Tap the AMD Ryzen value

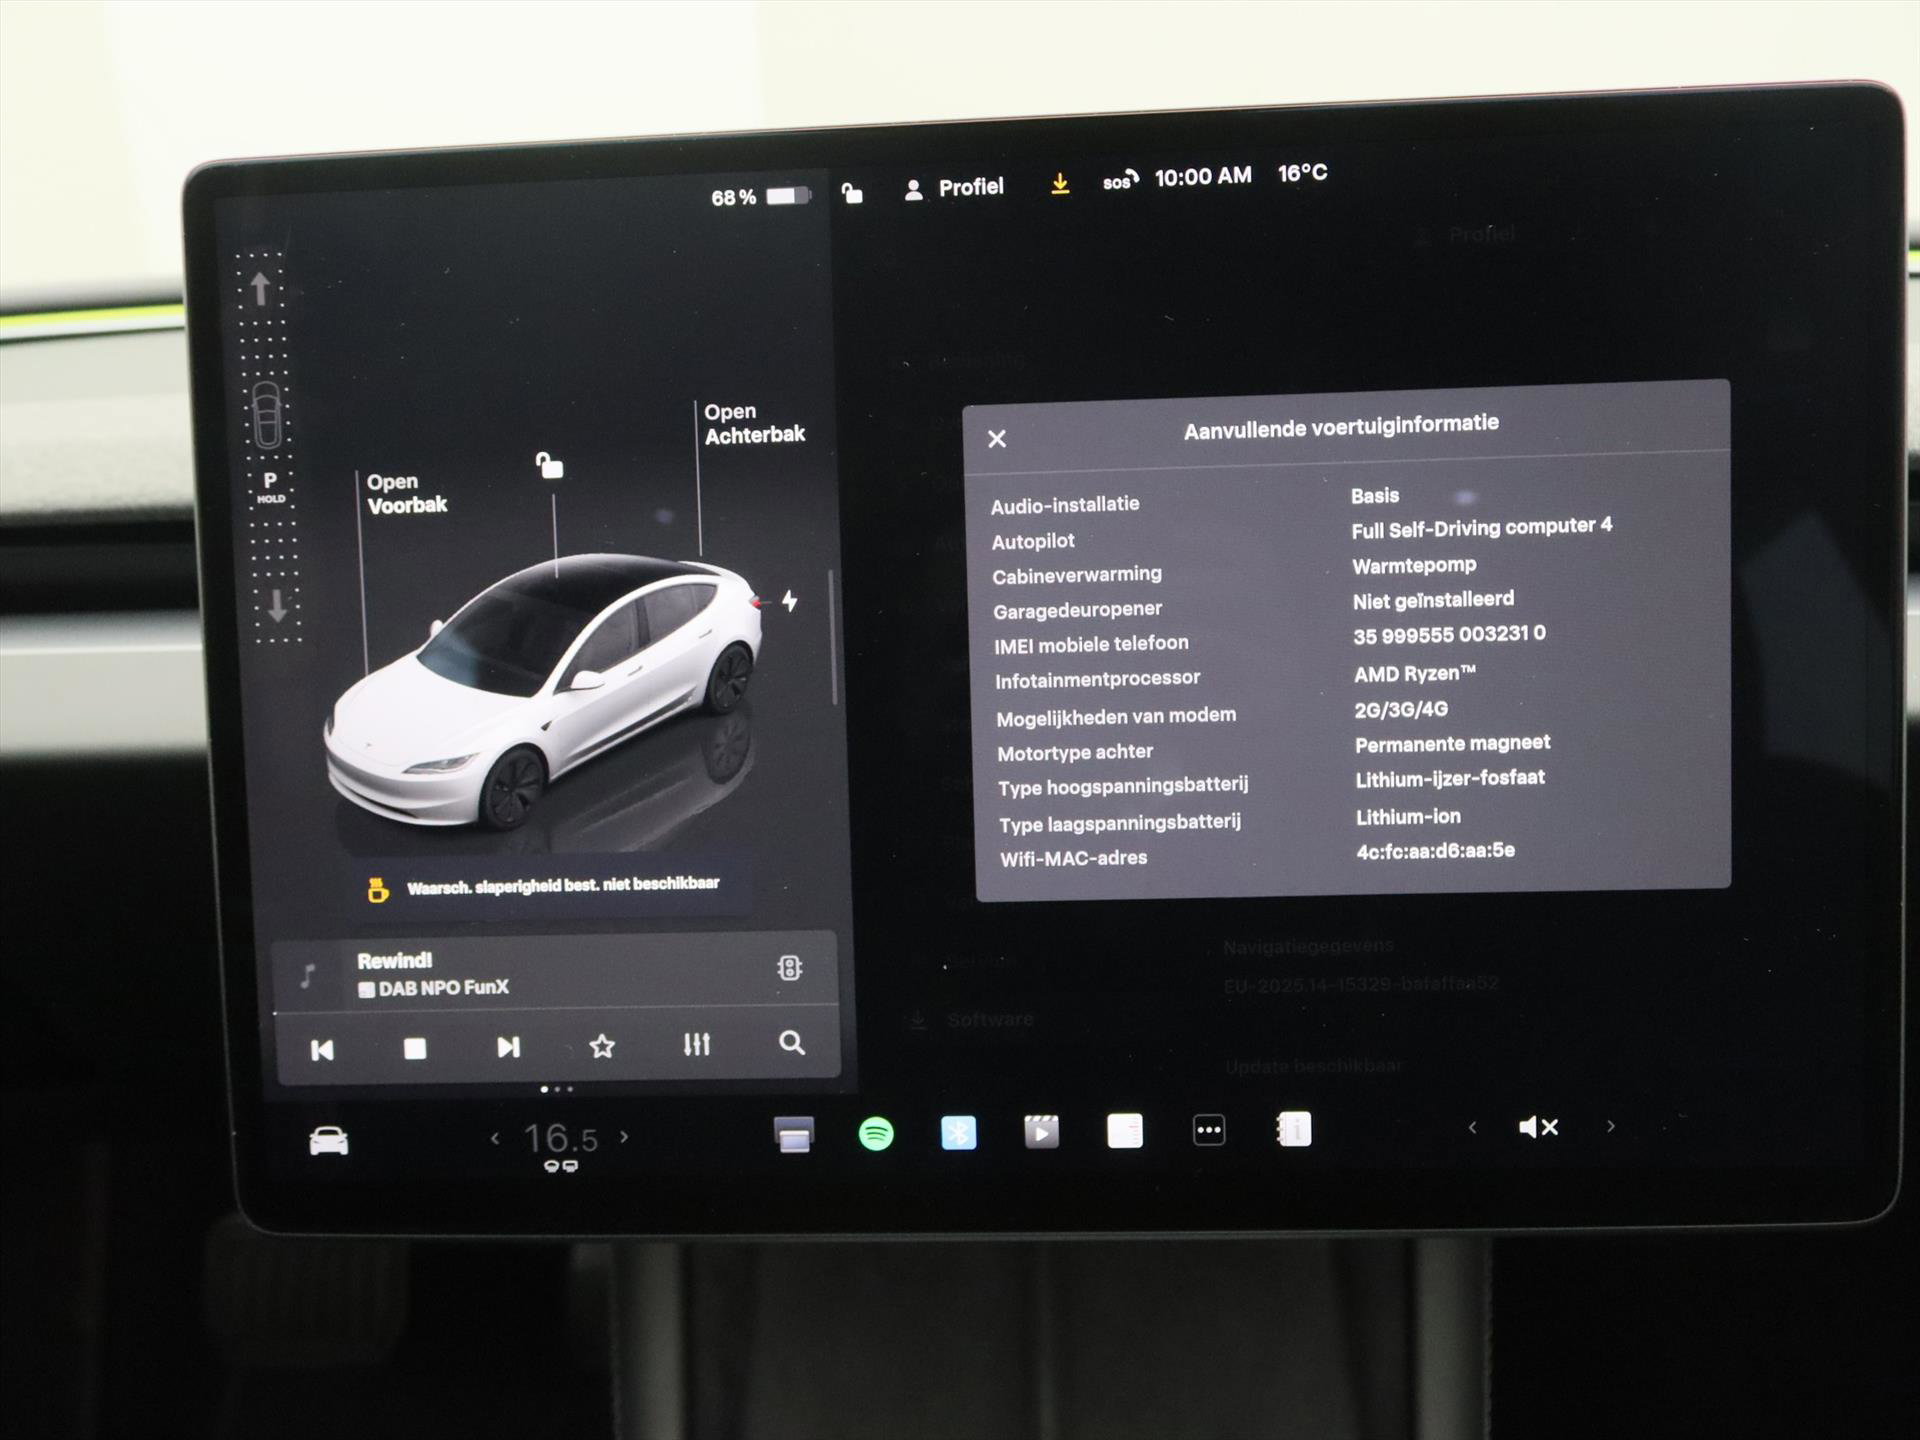[x=1415, y=674]
